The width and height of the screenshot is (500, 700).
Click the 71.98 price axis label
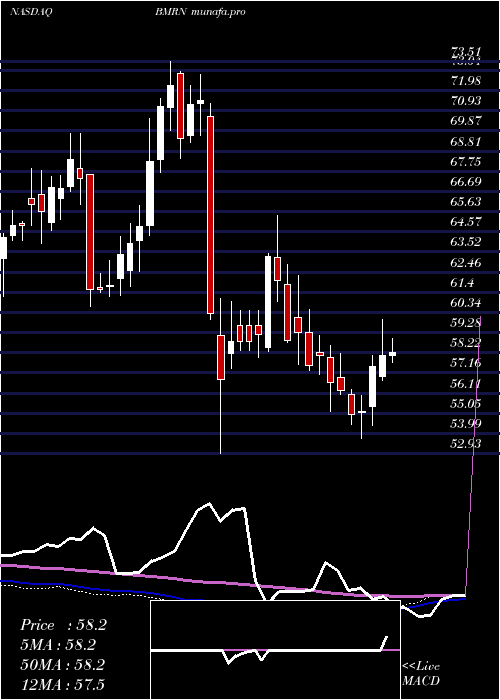(467, 81)
